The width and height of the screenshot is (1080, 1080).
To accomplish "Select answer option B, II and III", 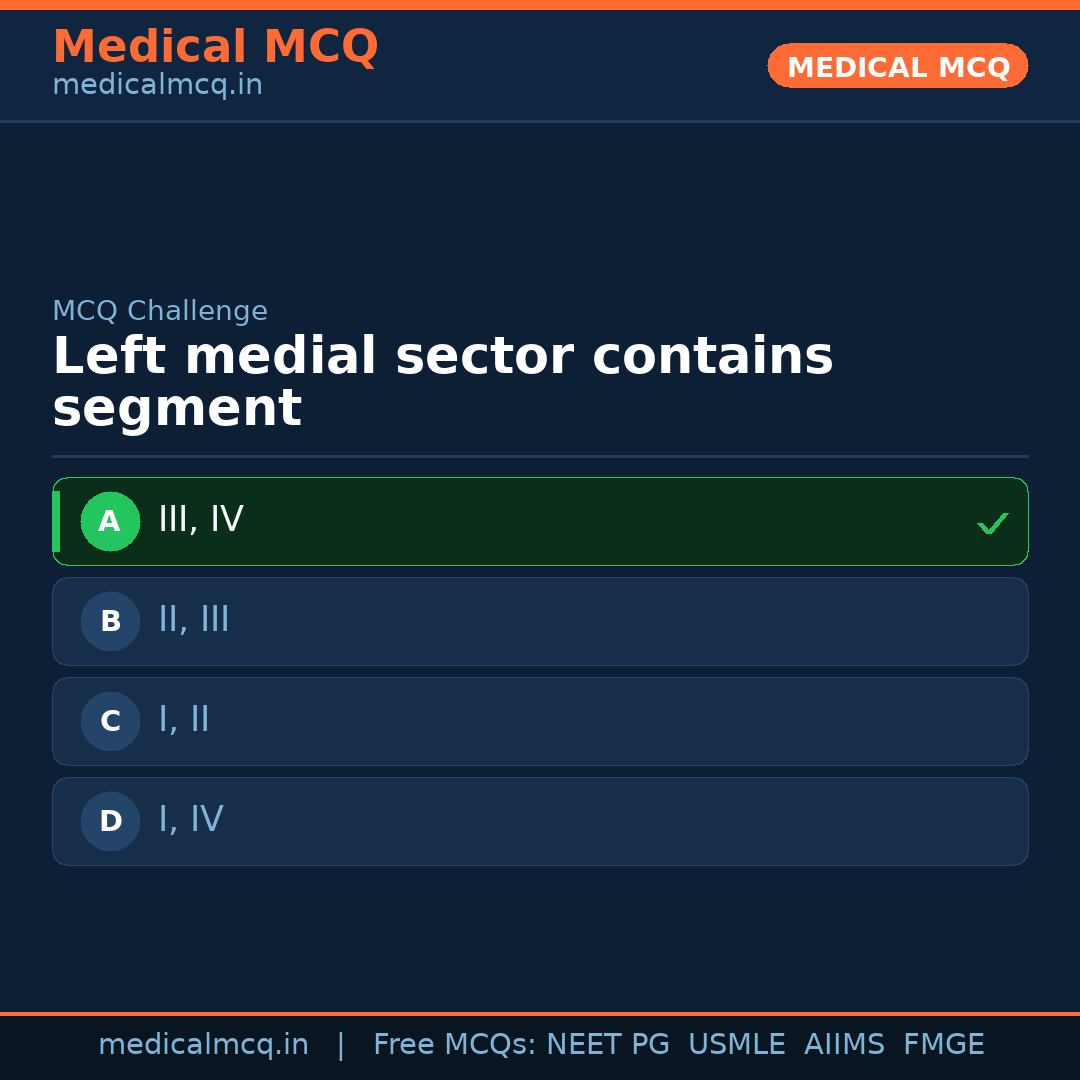I will (540, 621).
